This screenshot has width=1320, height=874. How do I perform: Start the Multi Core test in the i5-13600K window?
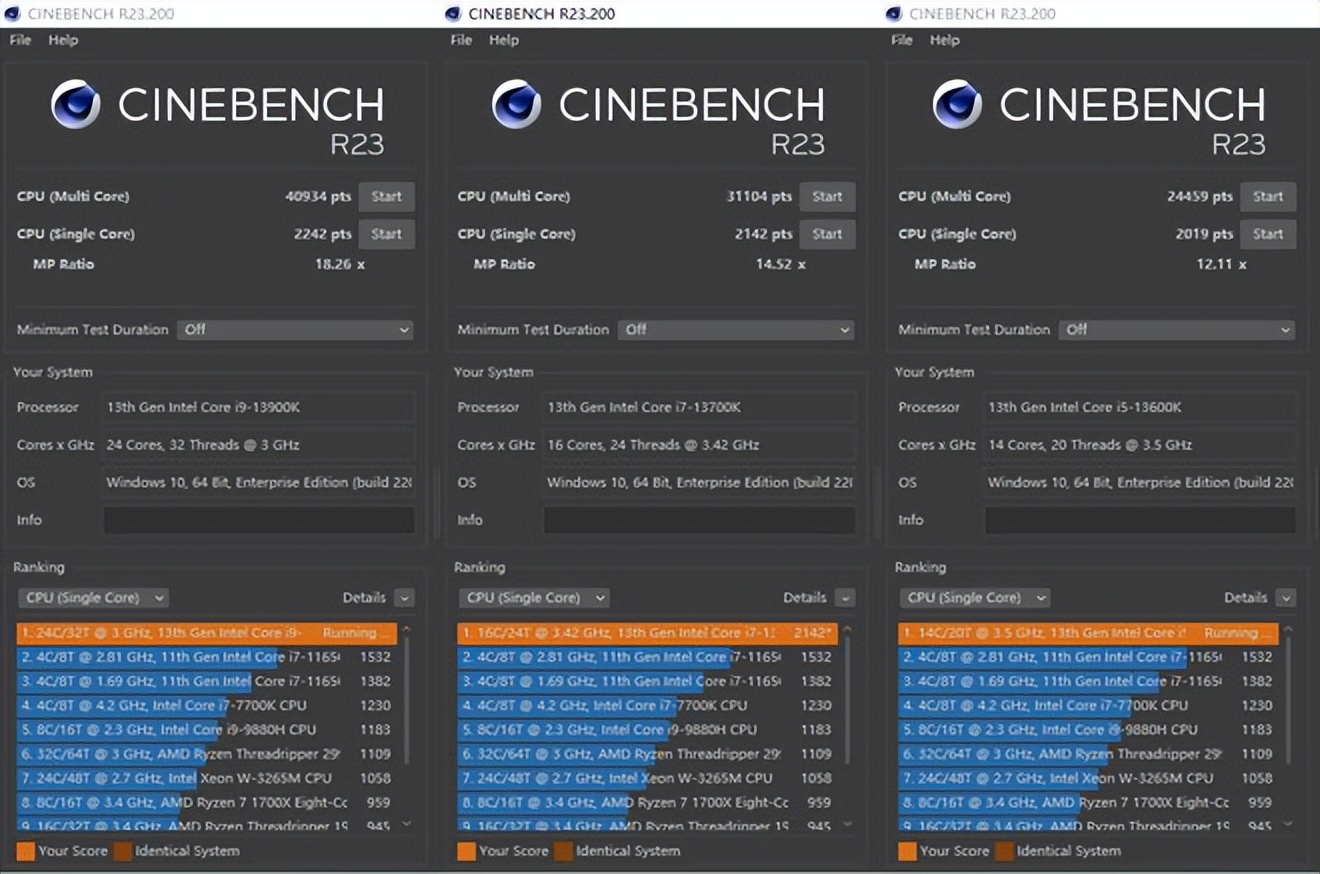(1267, 197)
